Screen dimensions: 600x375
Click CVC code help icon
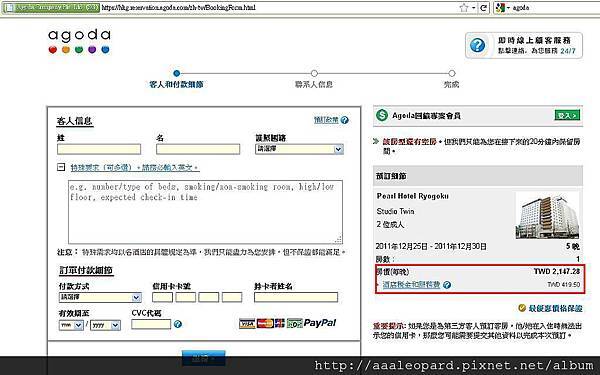click(x=178, y=324)
